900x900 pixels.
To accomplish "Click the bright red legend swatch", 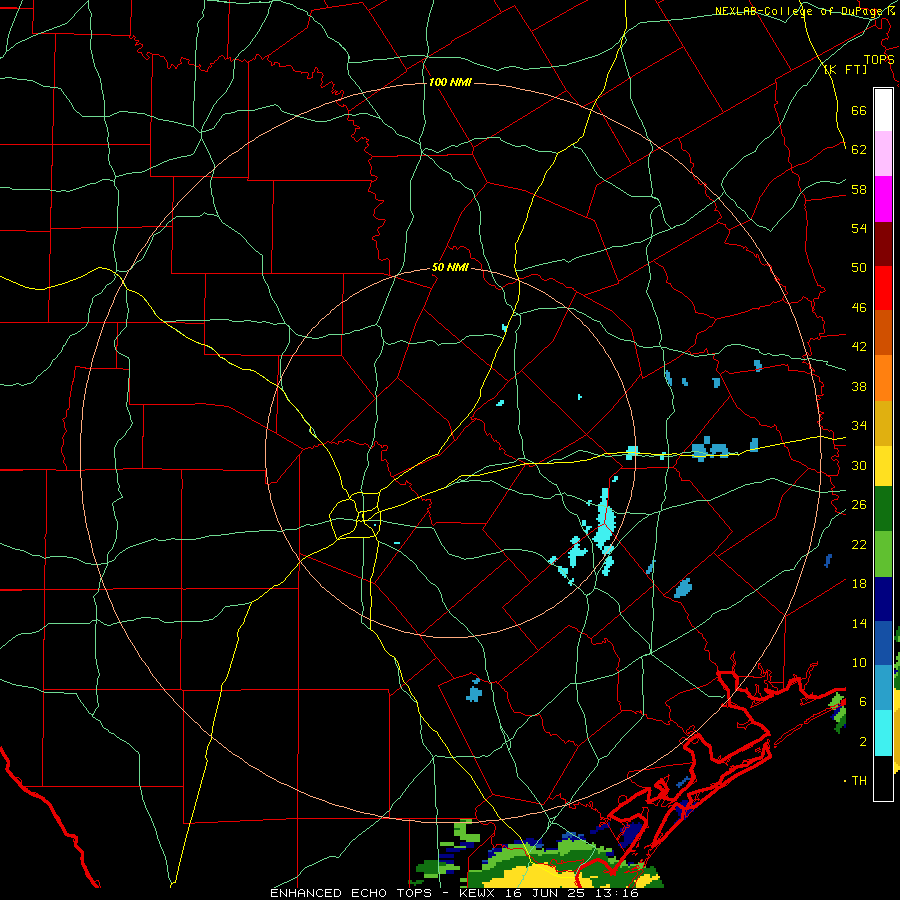I will pyautogui.click(x=883, y=288).
